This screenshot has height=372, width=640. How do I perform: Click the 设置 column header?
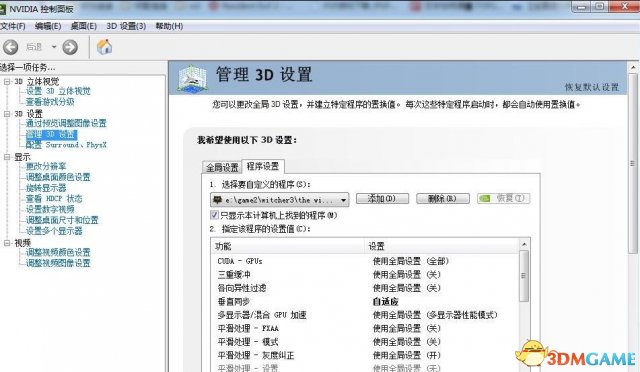(441, 246)
